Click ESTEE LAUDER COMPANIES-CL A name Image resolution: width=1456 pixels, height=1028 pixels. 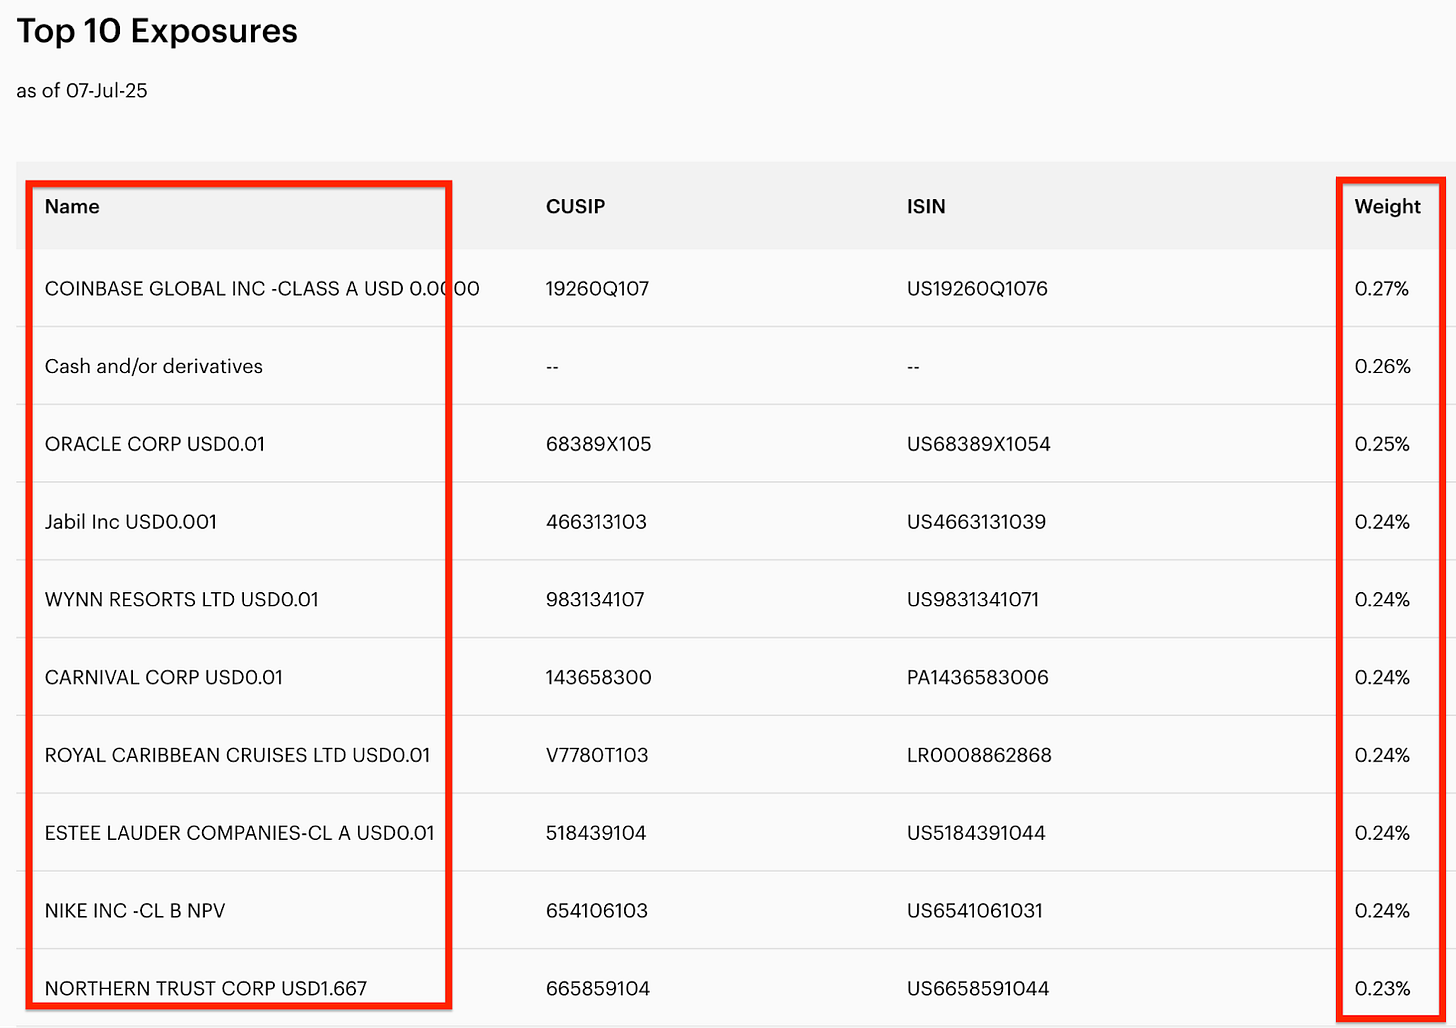pyautogui.click(x=240, y=833)
